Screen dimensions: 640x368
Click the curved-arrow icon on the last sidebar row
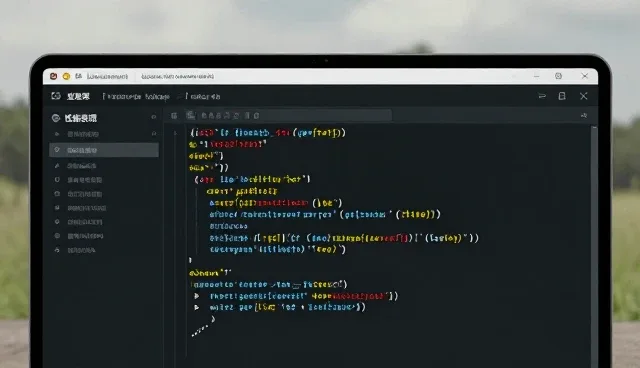point(57,250)
